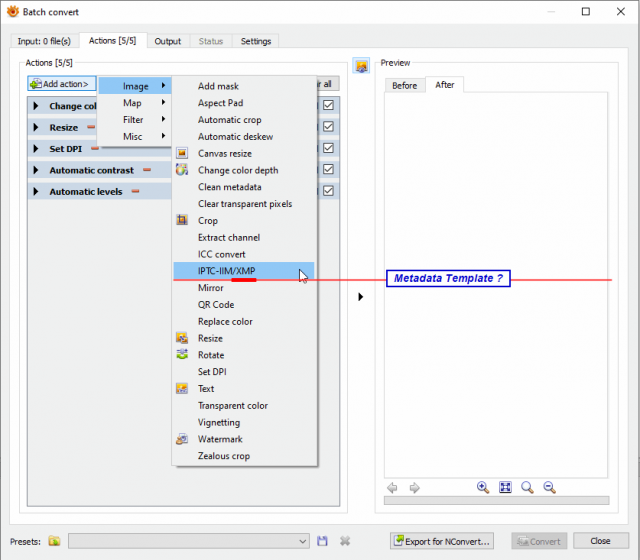The width and height of the screenshot is (640, 560).
Task: Click the Export for NConvert button
Action: click(442, 541)
